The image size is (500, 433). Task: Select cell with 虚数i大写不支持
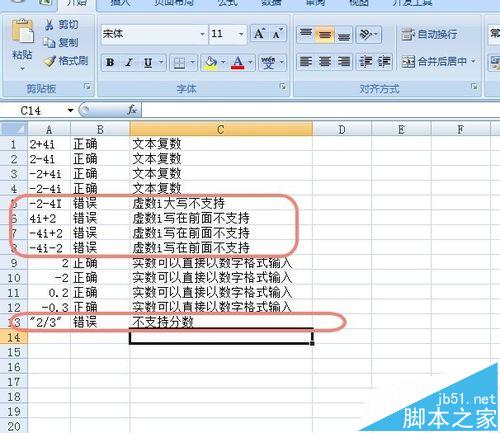[221, 203]
